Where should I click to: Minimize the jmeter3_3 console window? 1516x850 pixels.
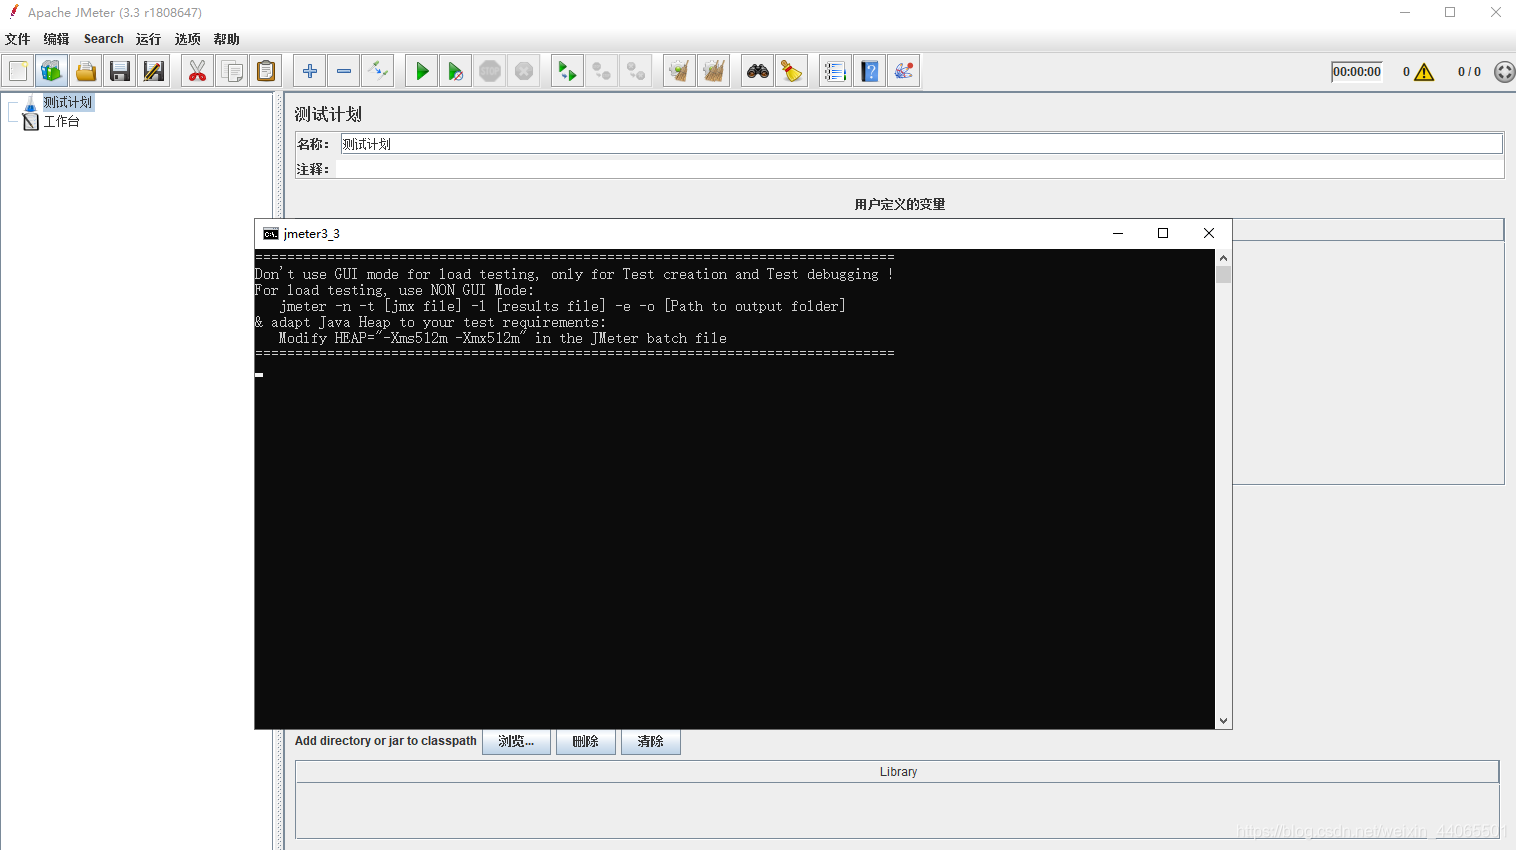pos(1118,233)
